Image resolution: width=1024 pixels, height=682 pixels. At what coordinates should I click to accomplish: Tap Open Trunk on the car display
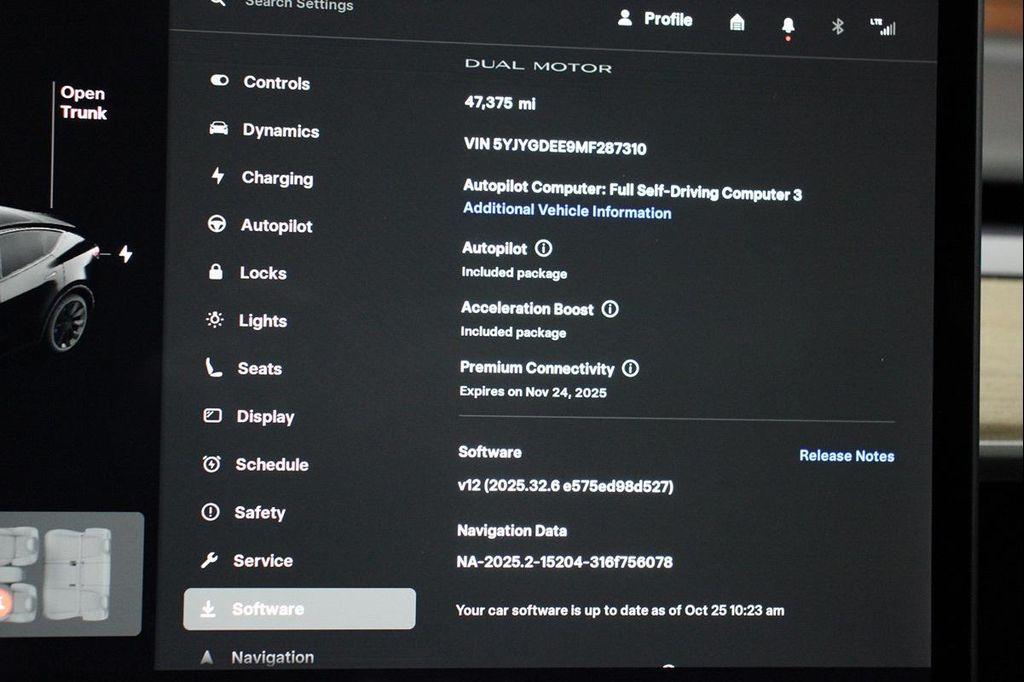[83, 103]
